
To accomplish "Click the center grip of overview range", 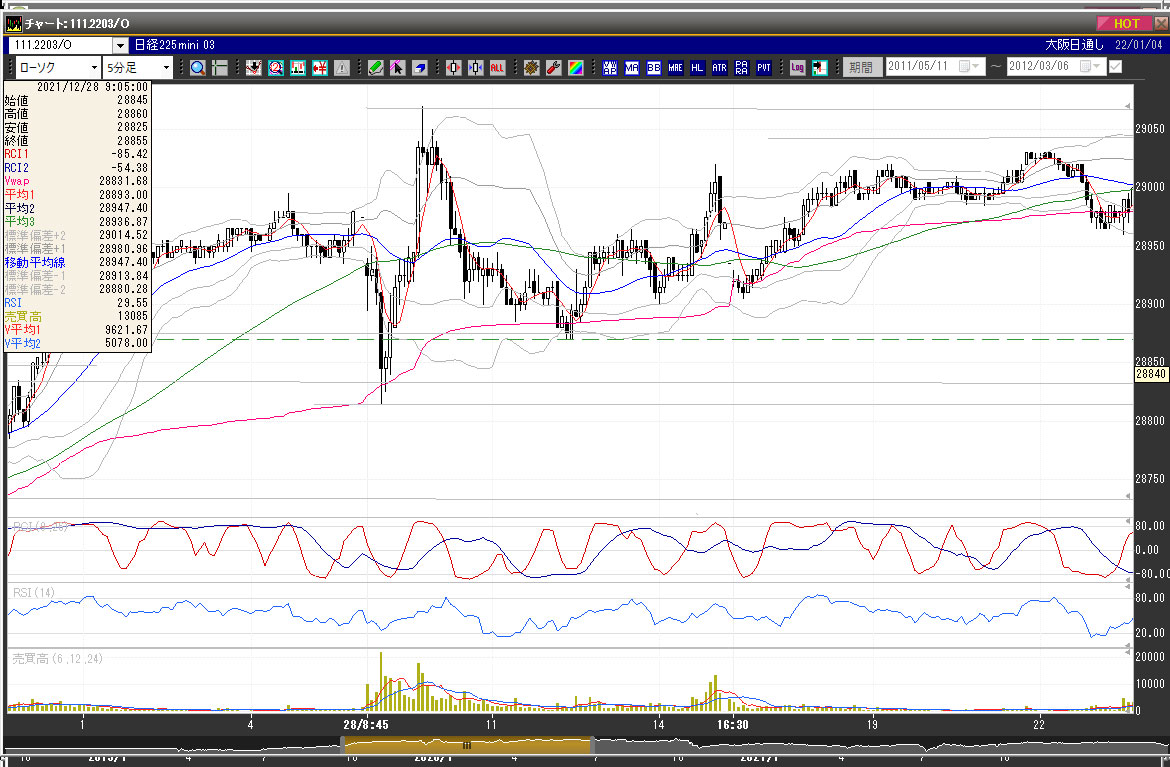I will tap(467, 745).
